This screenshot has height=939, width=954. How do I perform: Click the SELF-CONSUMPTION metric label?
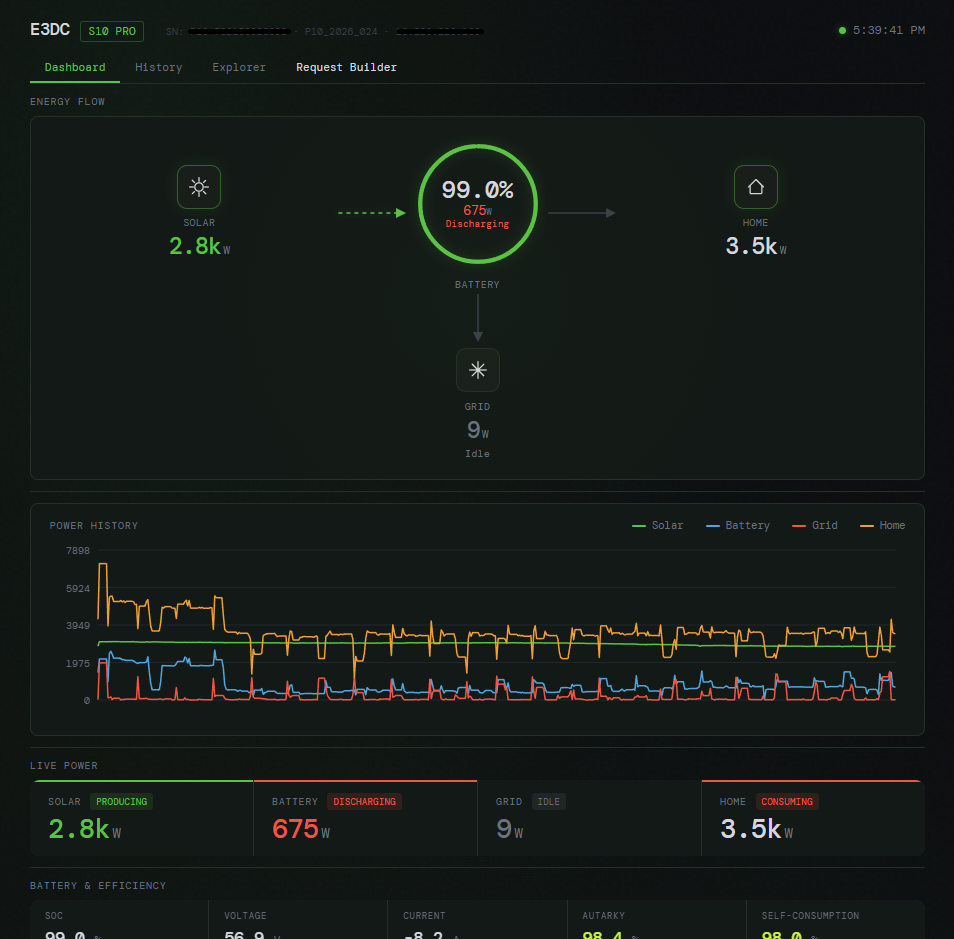coord(810,916)
